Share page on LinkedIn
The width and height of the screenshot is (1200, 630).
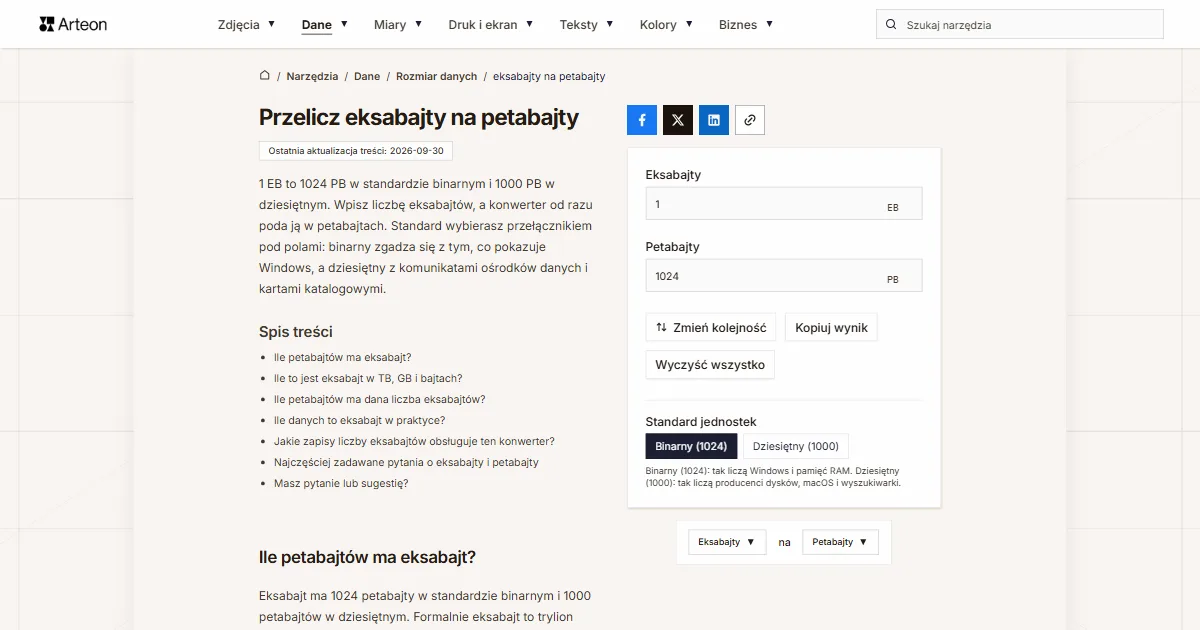click(714, 120)
